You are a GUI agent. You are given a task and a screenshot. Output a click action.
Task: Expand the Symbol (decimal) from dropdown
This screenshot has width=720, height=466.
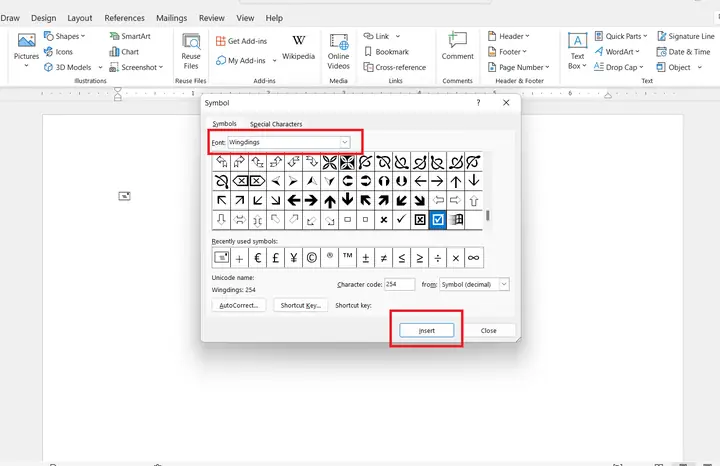click(504, 285)
